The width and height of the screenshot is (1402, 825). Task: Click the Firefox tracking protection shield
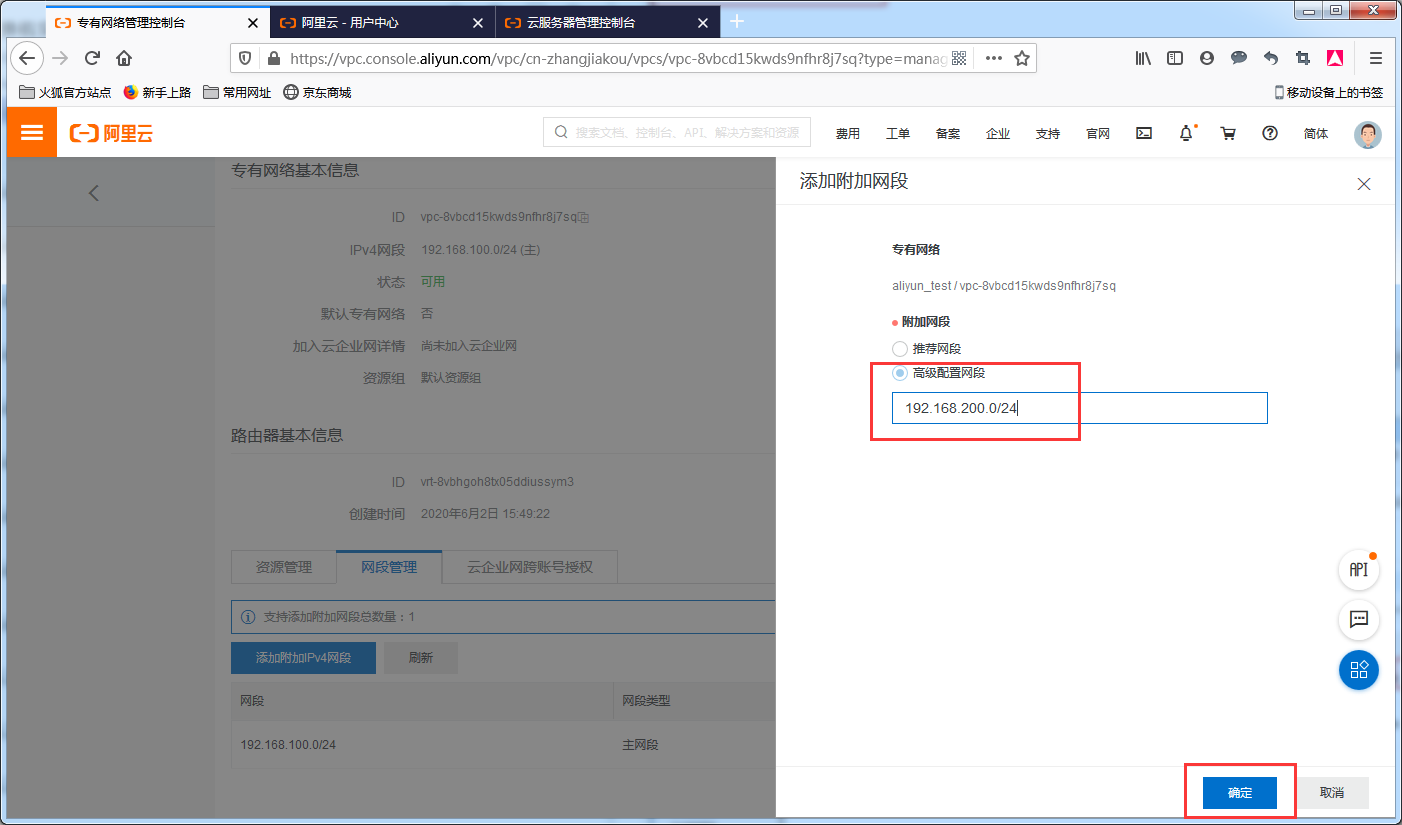point(244,57)
